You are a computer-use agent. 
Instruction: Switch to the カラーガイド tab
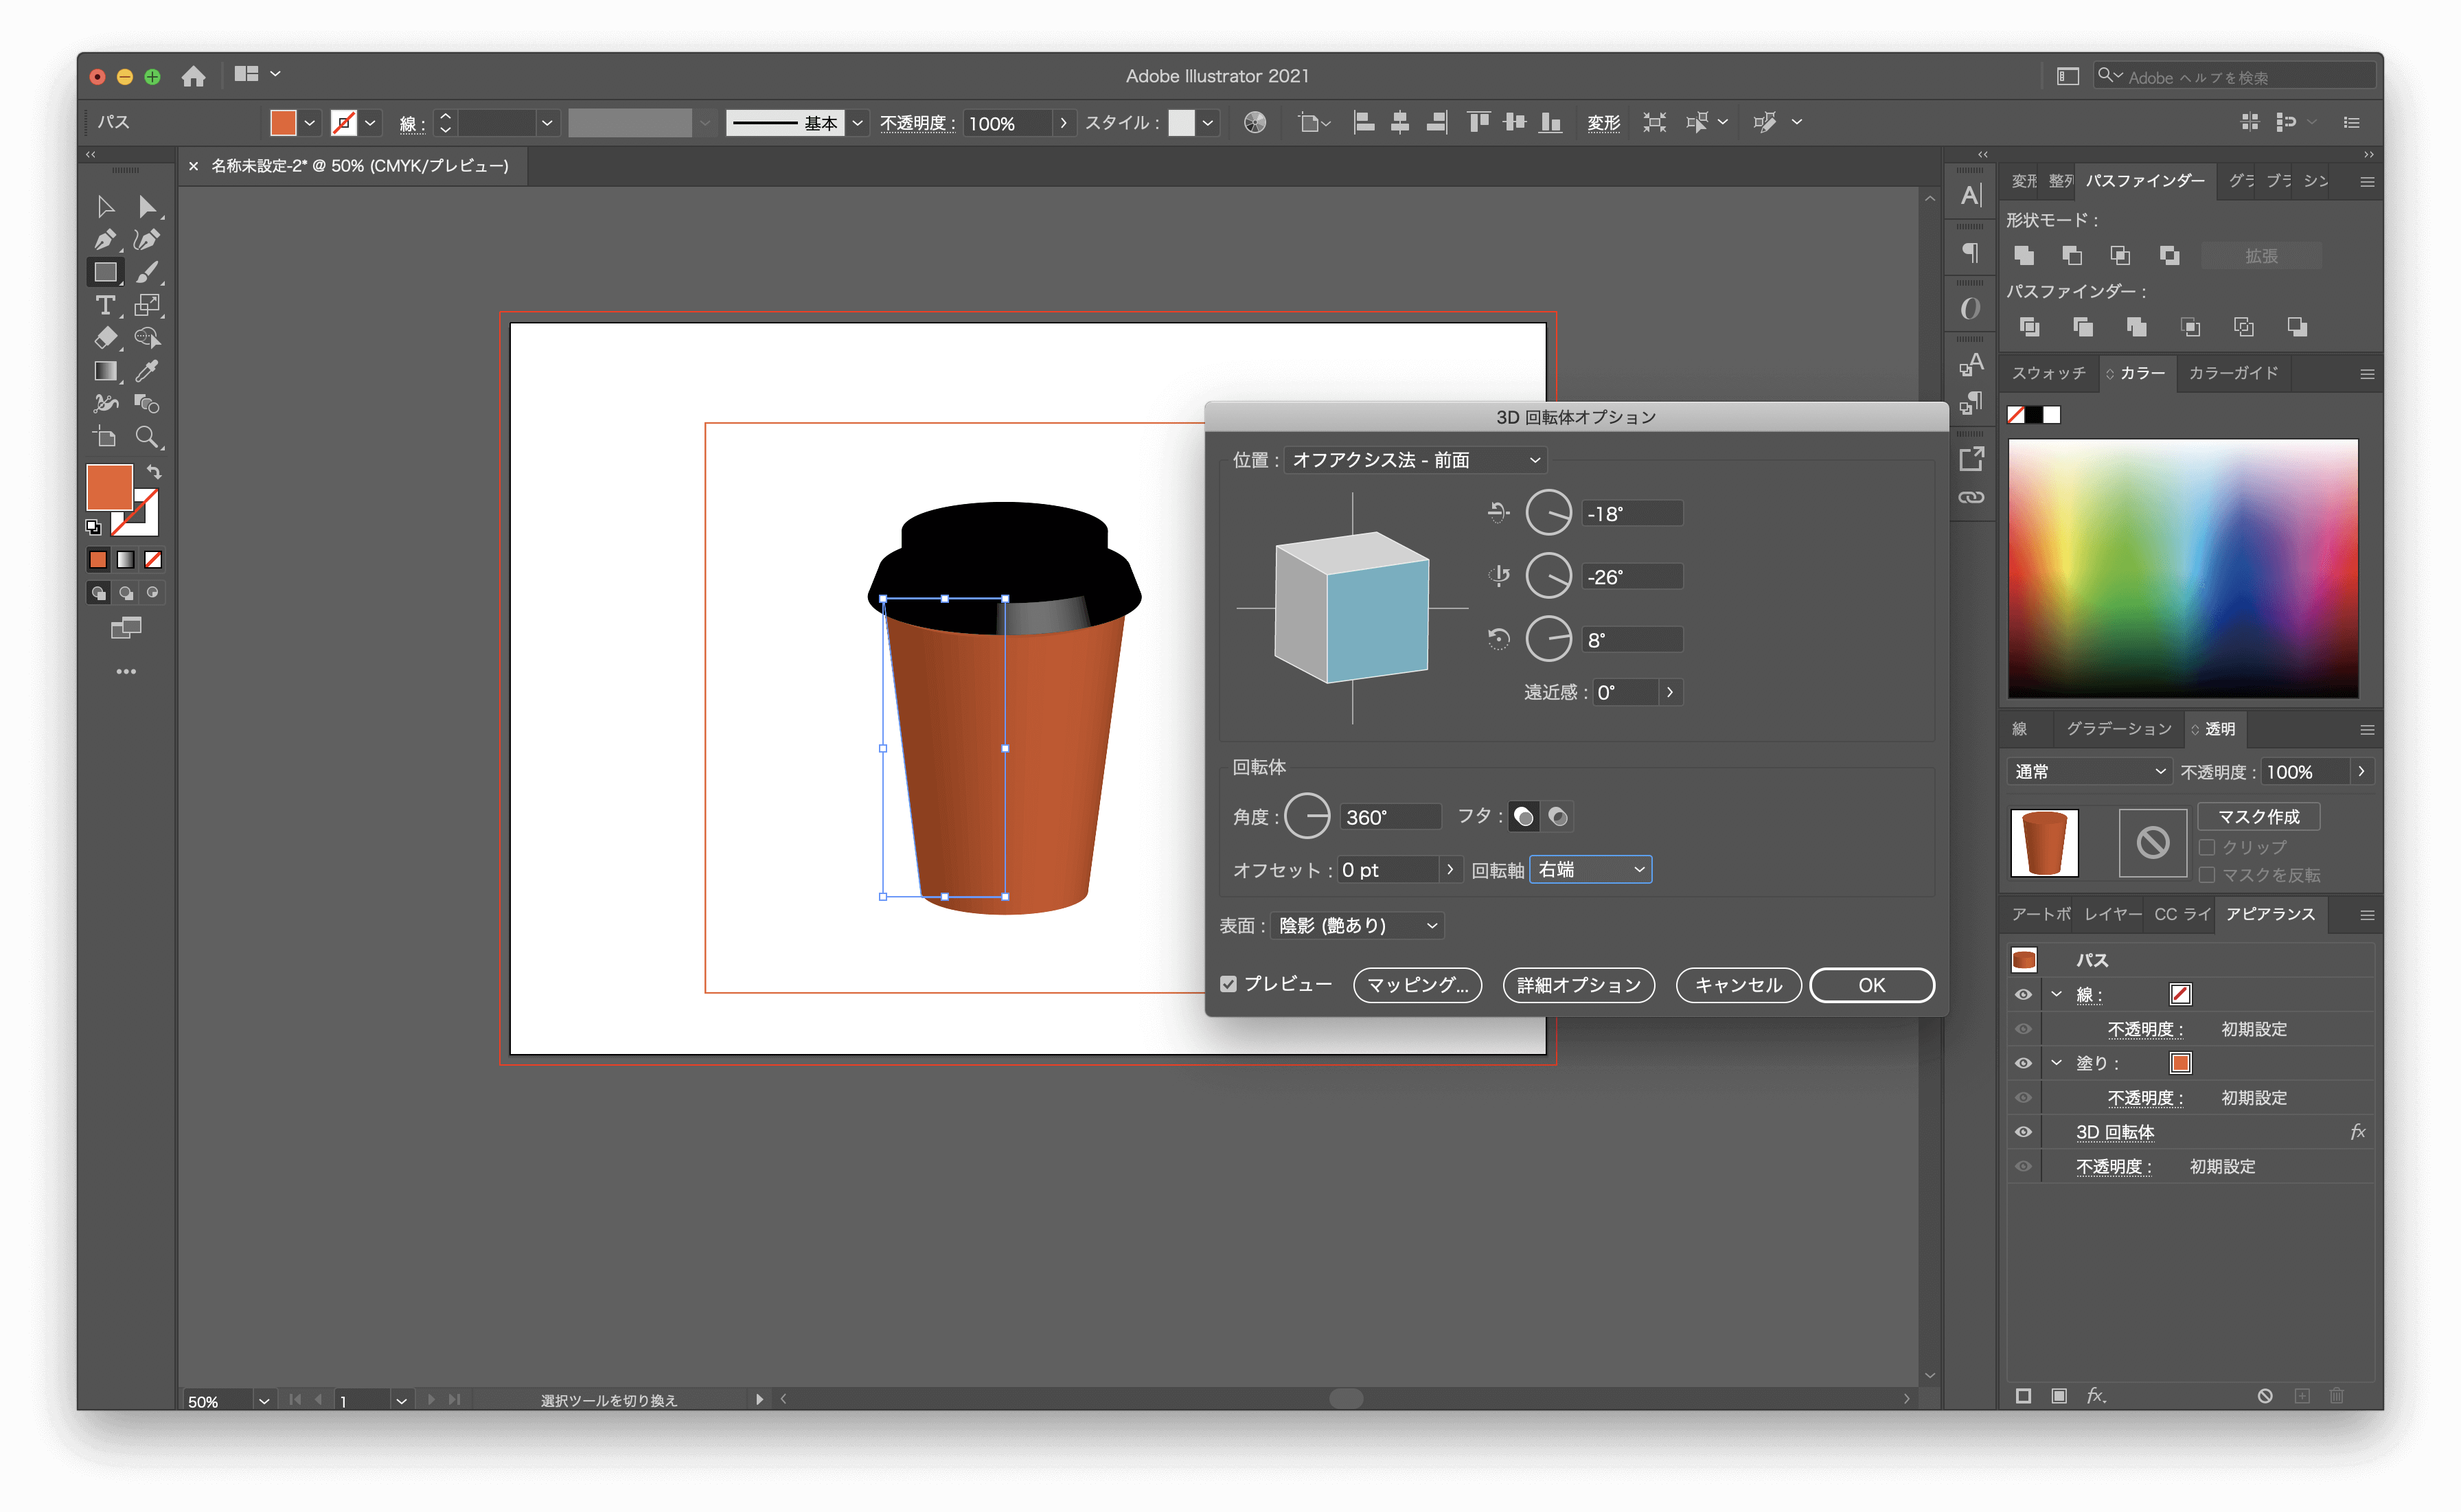tap(2232, 373)
